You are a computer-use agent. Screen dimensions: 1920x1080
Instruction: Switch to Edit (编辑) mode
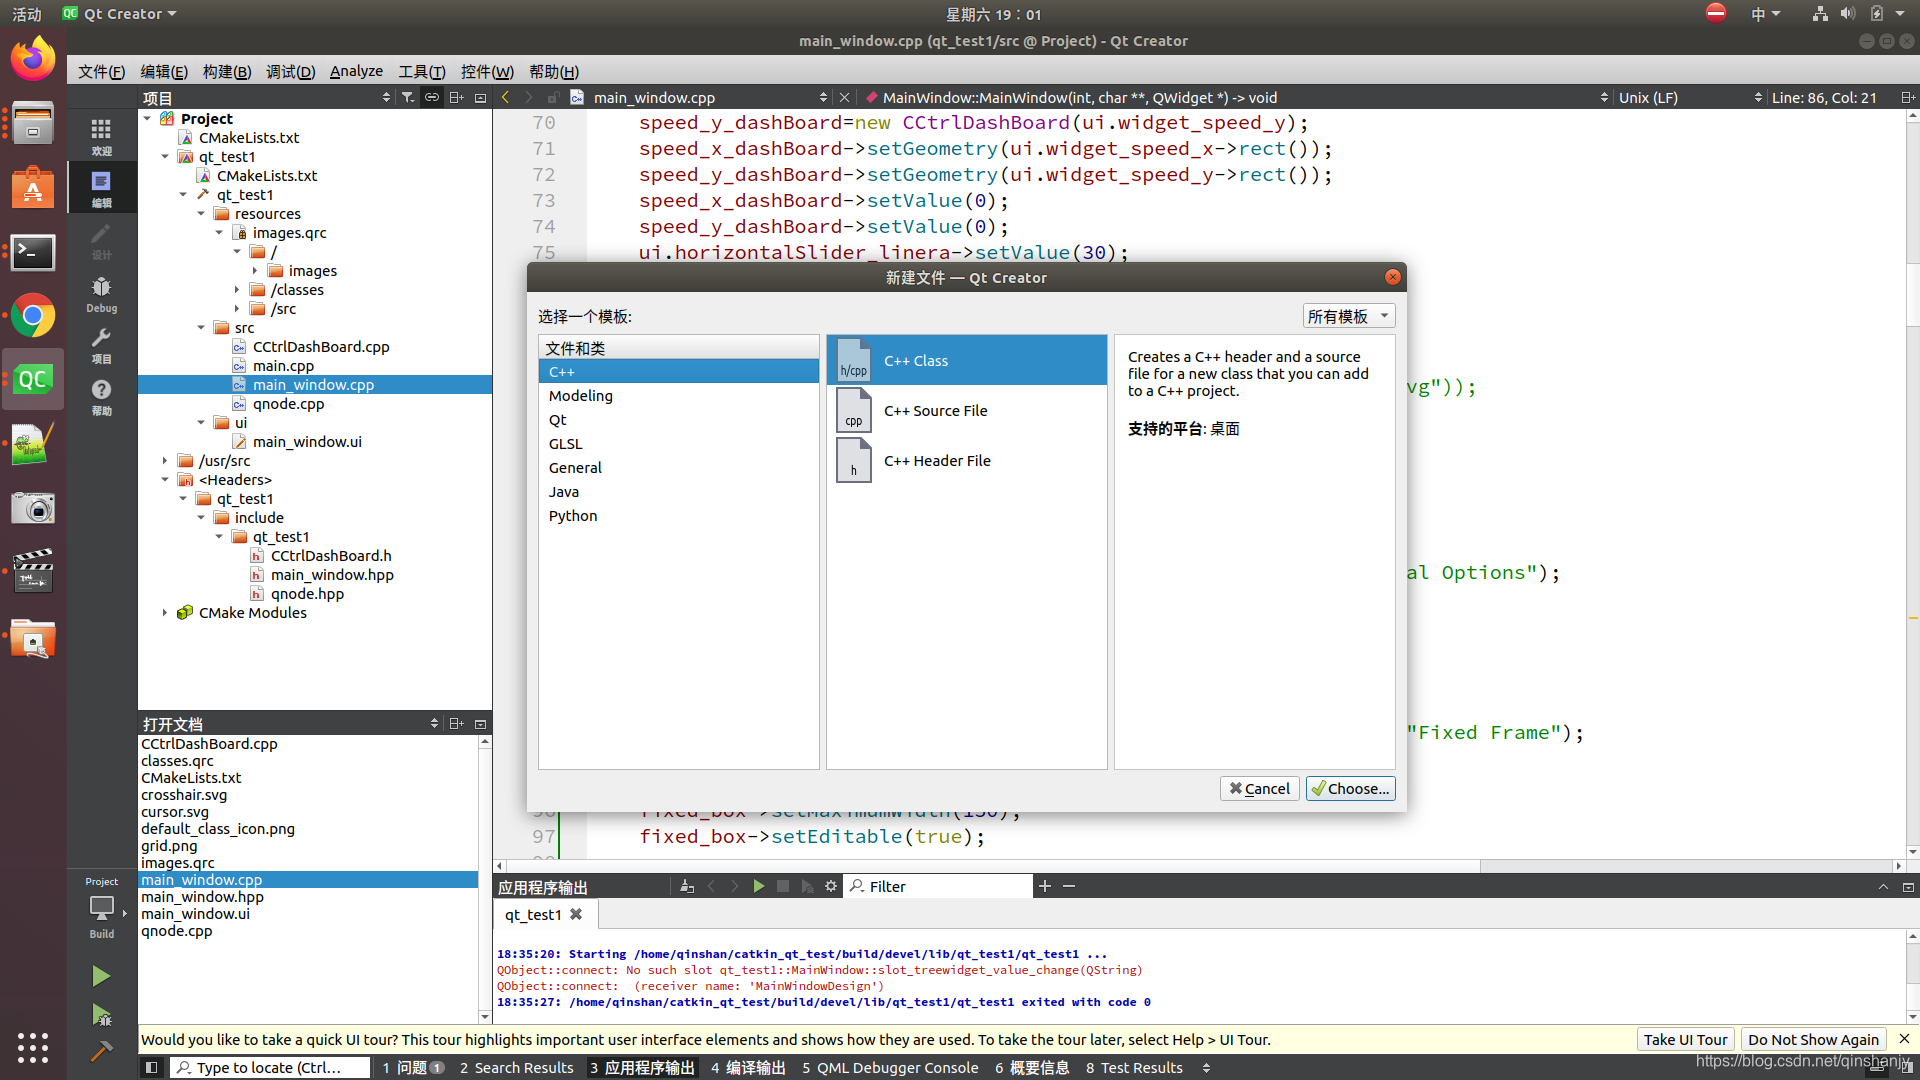(101, 188)
